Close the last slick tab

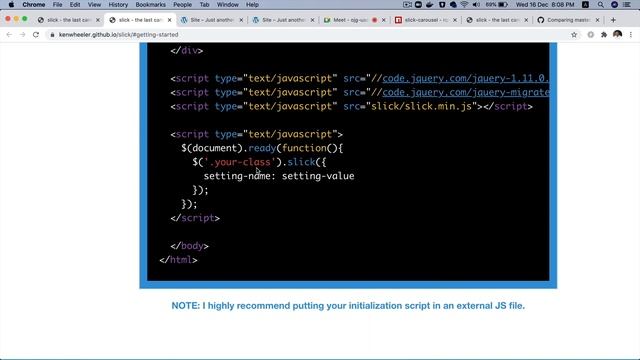526,20
